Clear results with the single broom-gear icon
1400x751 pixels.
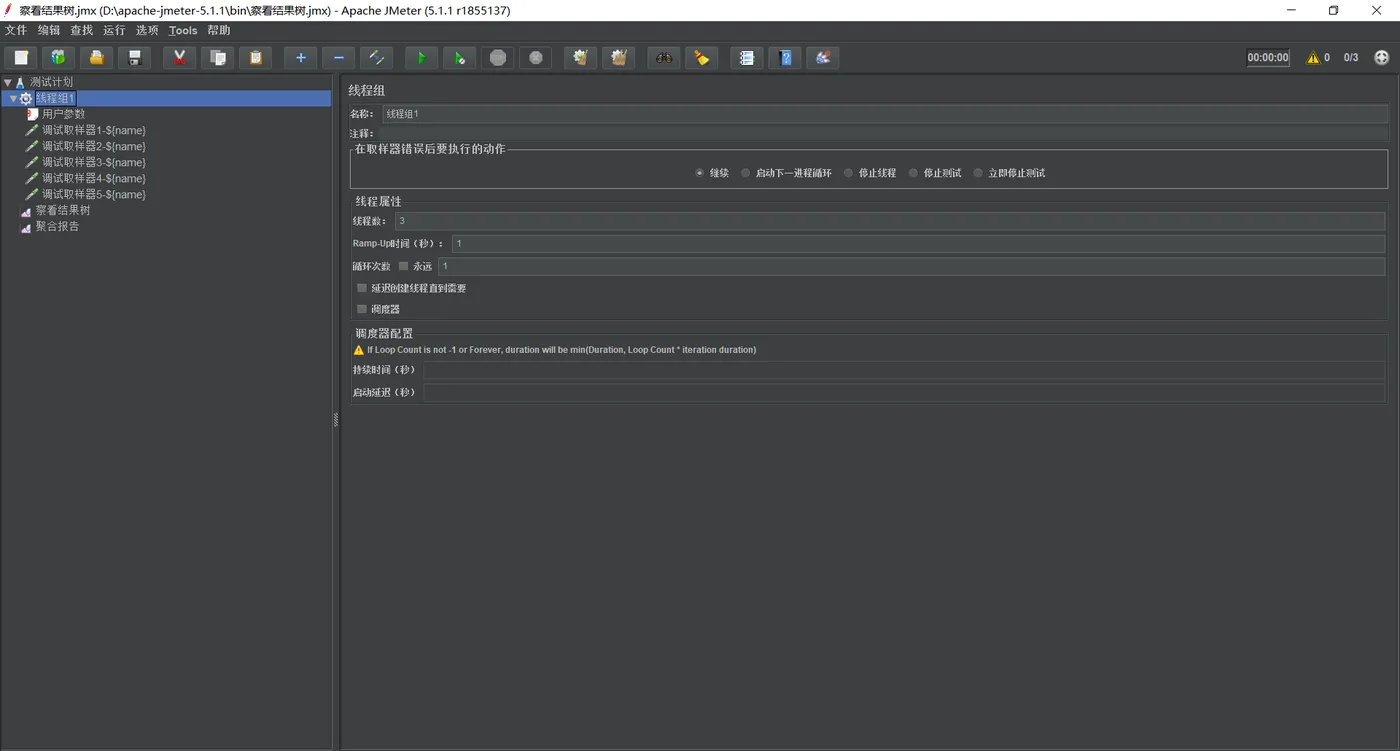(x=580, y=58)
